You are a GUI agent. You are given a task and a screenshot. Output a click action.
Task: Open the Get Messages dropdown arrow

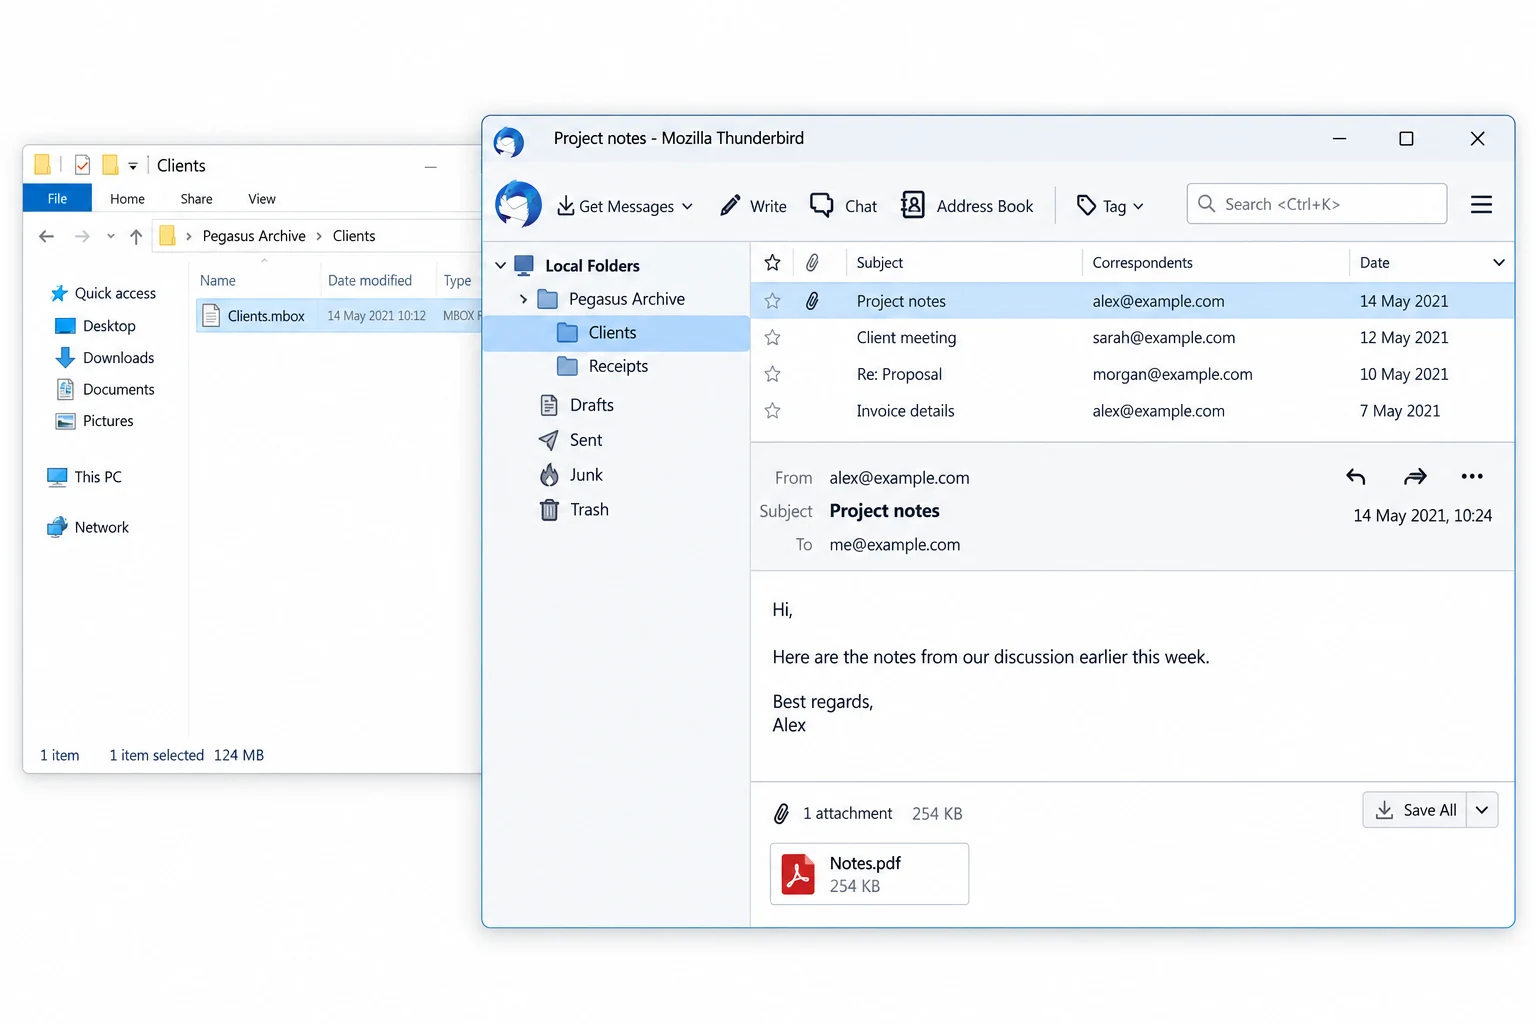coord(687,207)
